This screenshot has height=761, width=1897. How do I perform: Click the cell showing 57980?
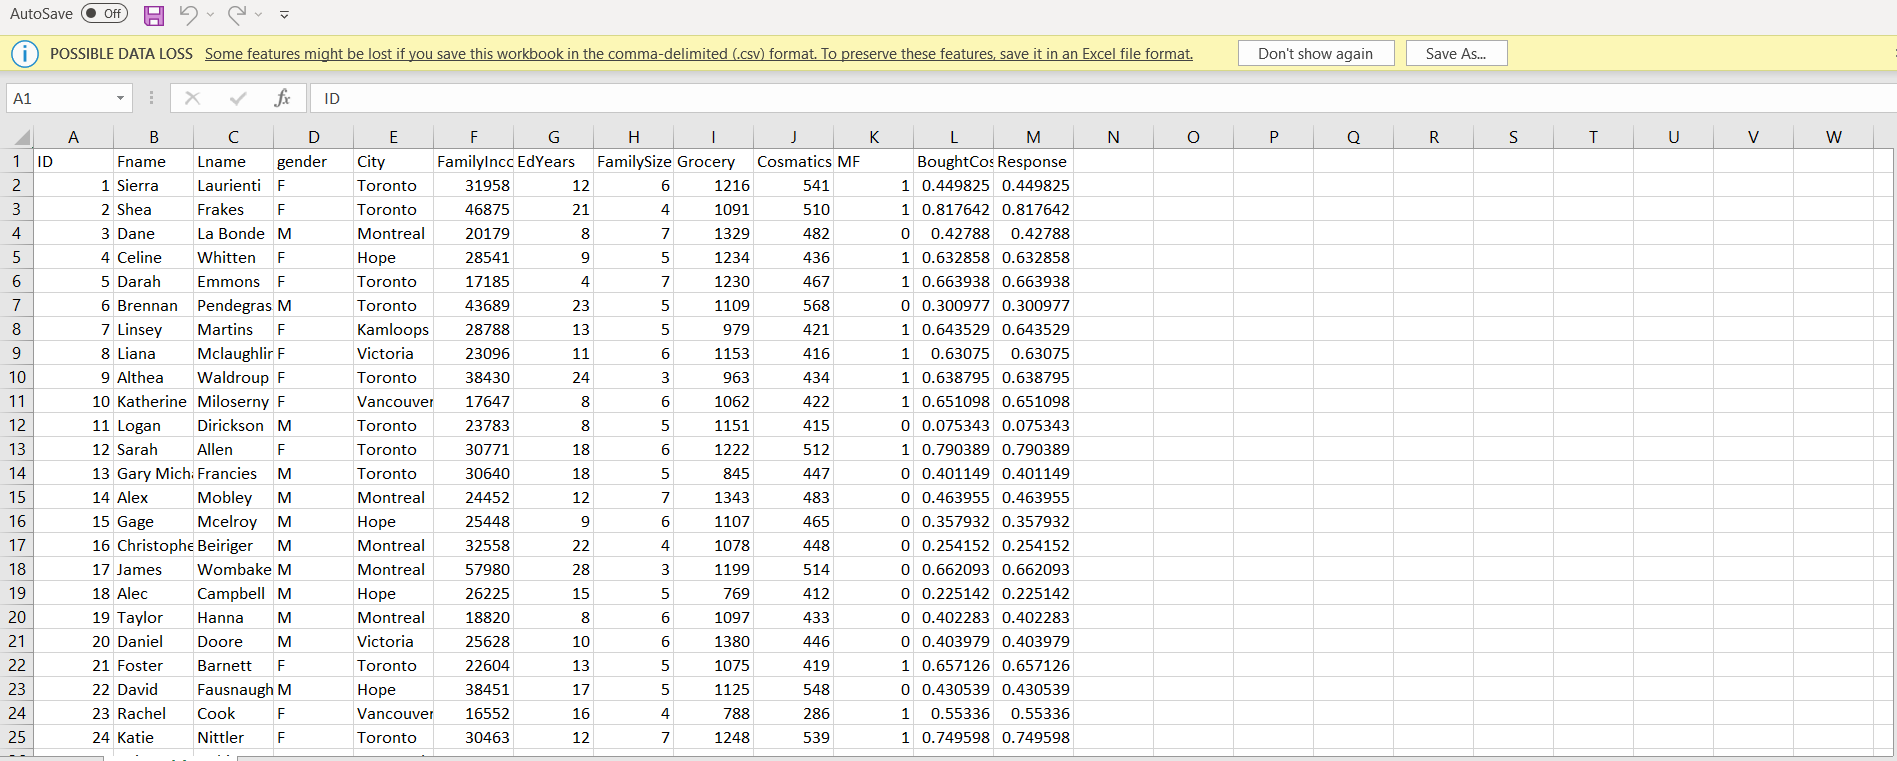click(473, 569)
